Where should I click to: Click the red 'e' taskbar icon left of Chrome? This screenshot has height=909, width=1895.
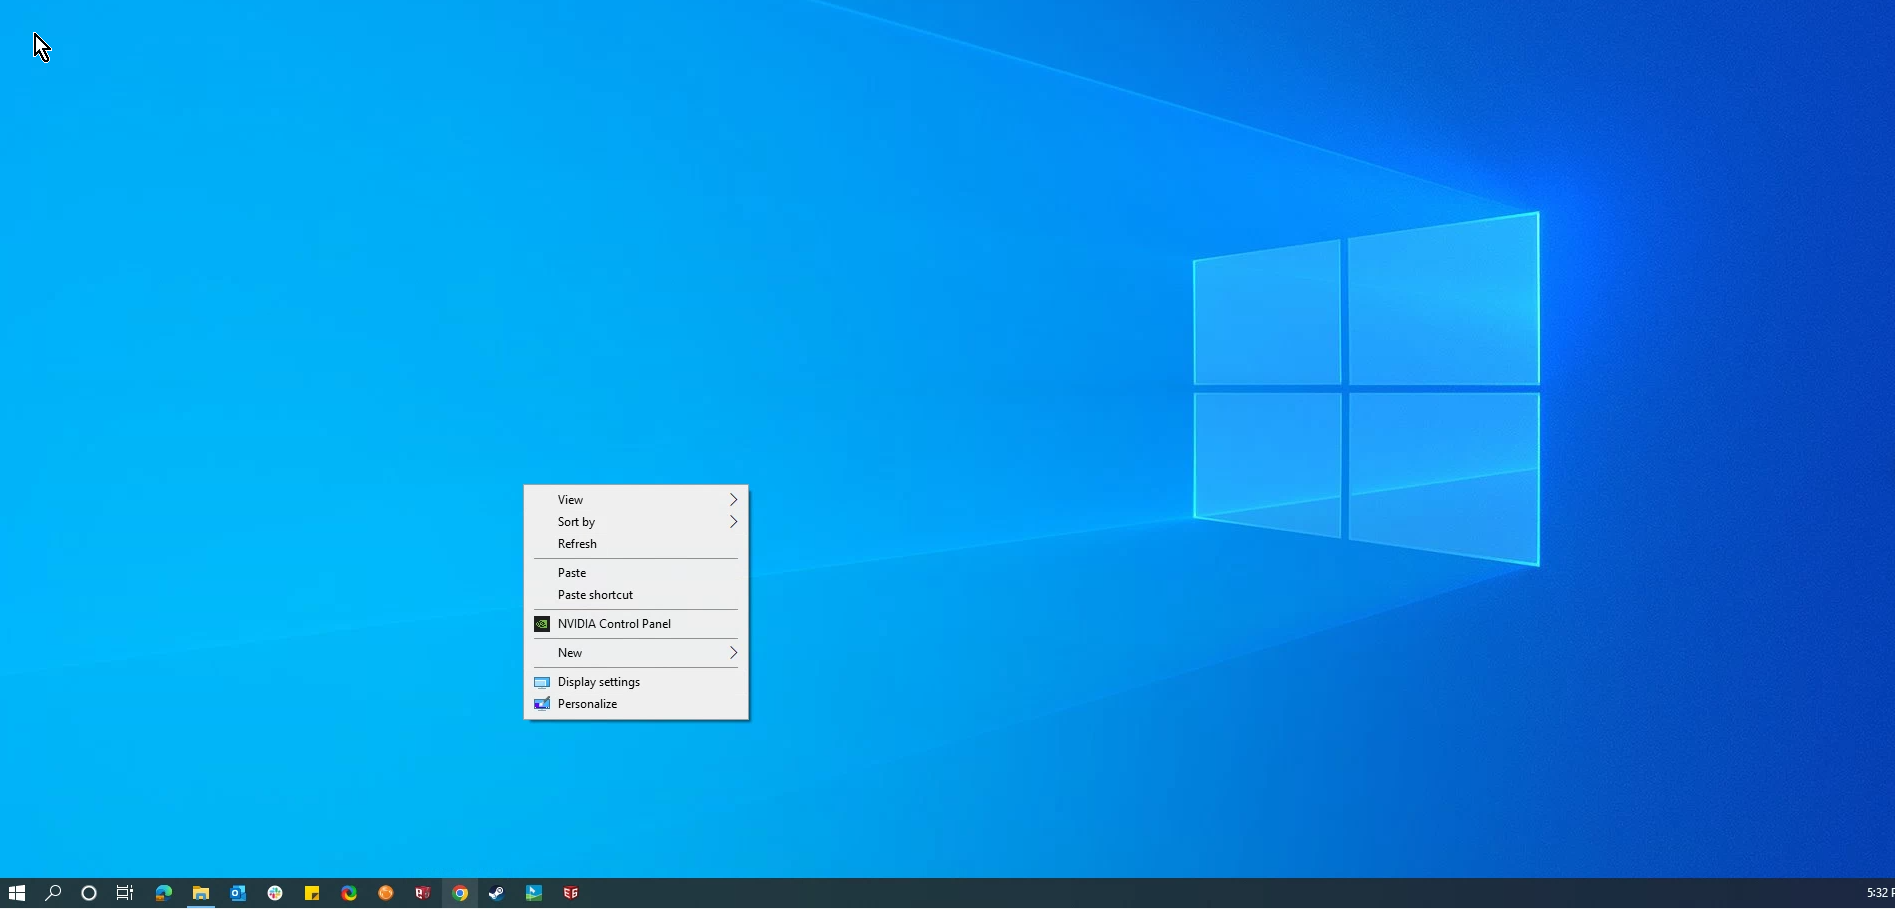click(x=423, y=893)
